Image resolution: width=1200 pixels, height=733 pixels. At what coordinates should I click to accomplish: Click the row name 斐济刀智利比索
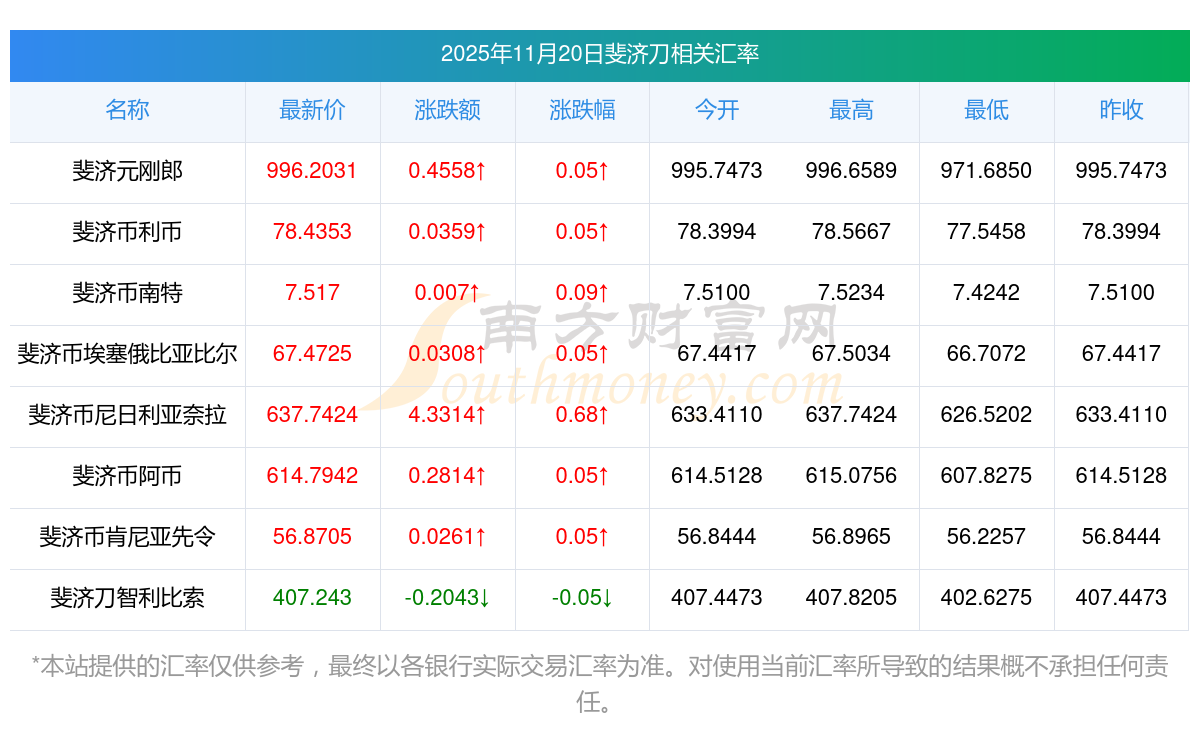click(x=127, y=598)
